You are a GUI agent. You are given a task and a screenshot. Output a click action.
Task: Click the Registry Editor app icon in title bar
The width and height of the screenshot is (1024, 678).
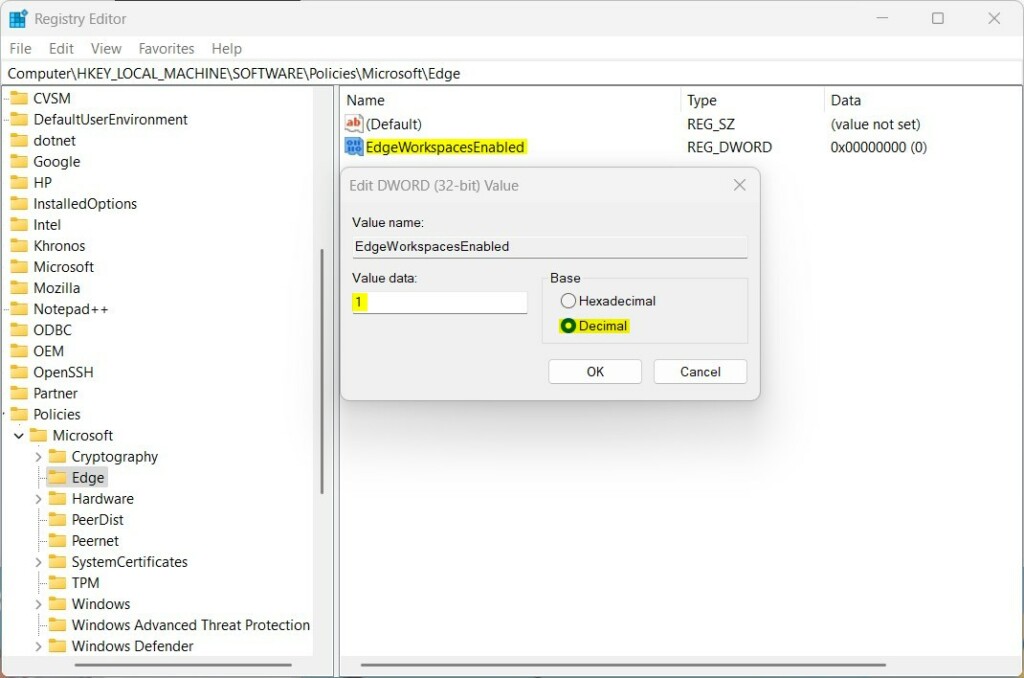coord(18,19)
